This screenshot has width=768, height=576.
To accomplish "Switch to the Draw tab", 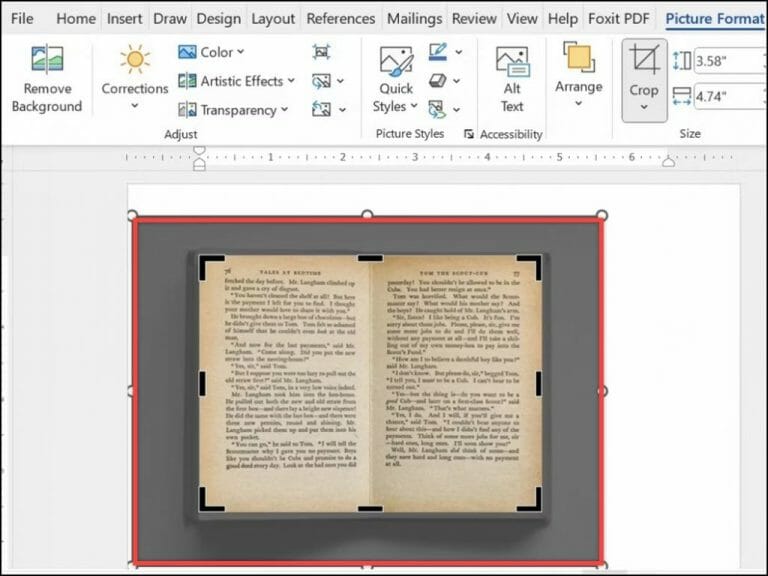I will point(170,19).
